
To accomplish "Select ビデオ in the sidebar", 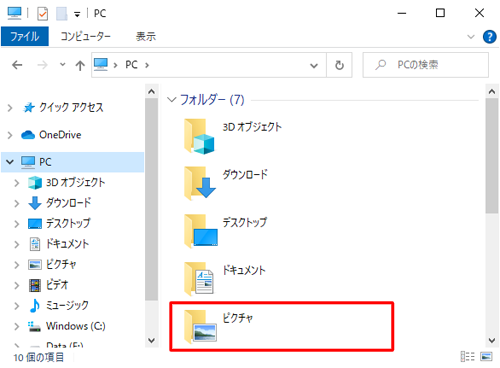I will click(x=57, y=285).
